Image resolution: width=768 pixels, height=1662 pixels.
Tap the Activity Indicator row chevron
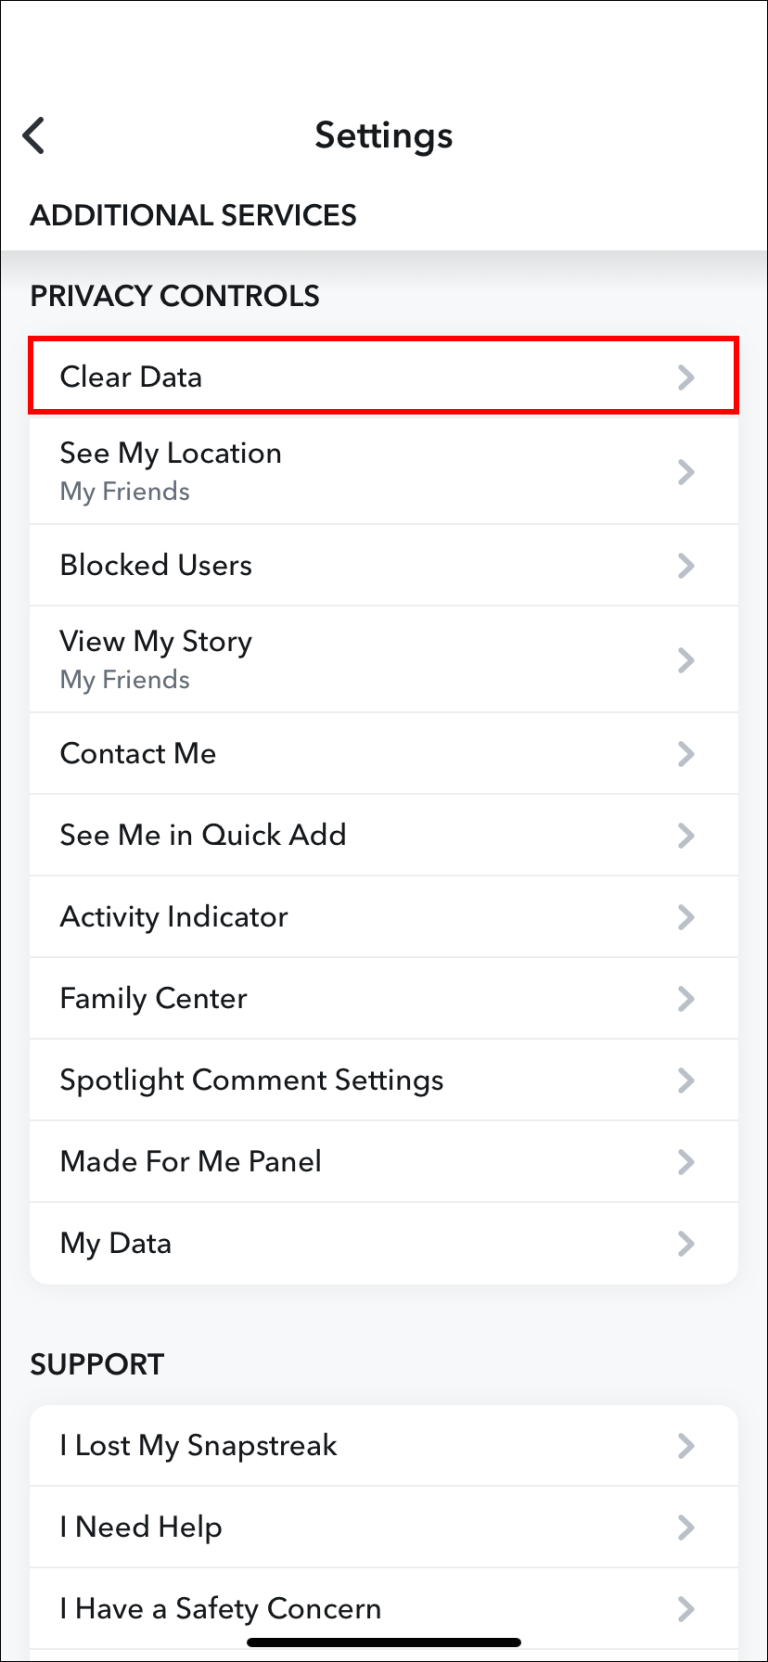point(686,917)
